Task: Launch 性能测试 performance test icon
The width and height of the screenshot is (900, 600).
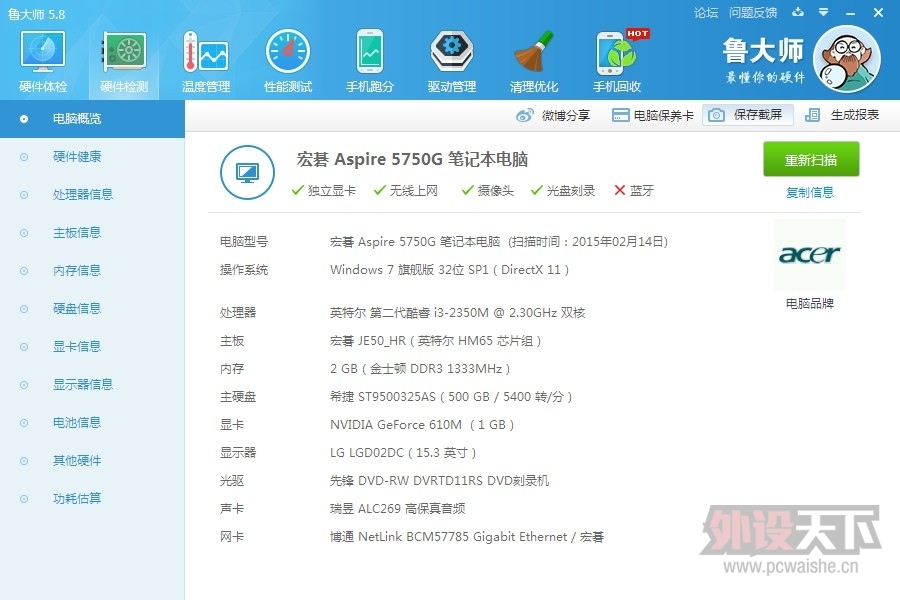Action: tap(288, 52)
